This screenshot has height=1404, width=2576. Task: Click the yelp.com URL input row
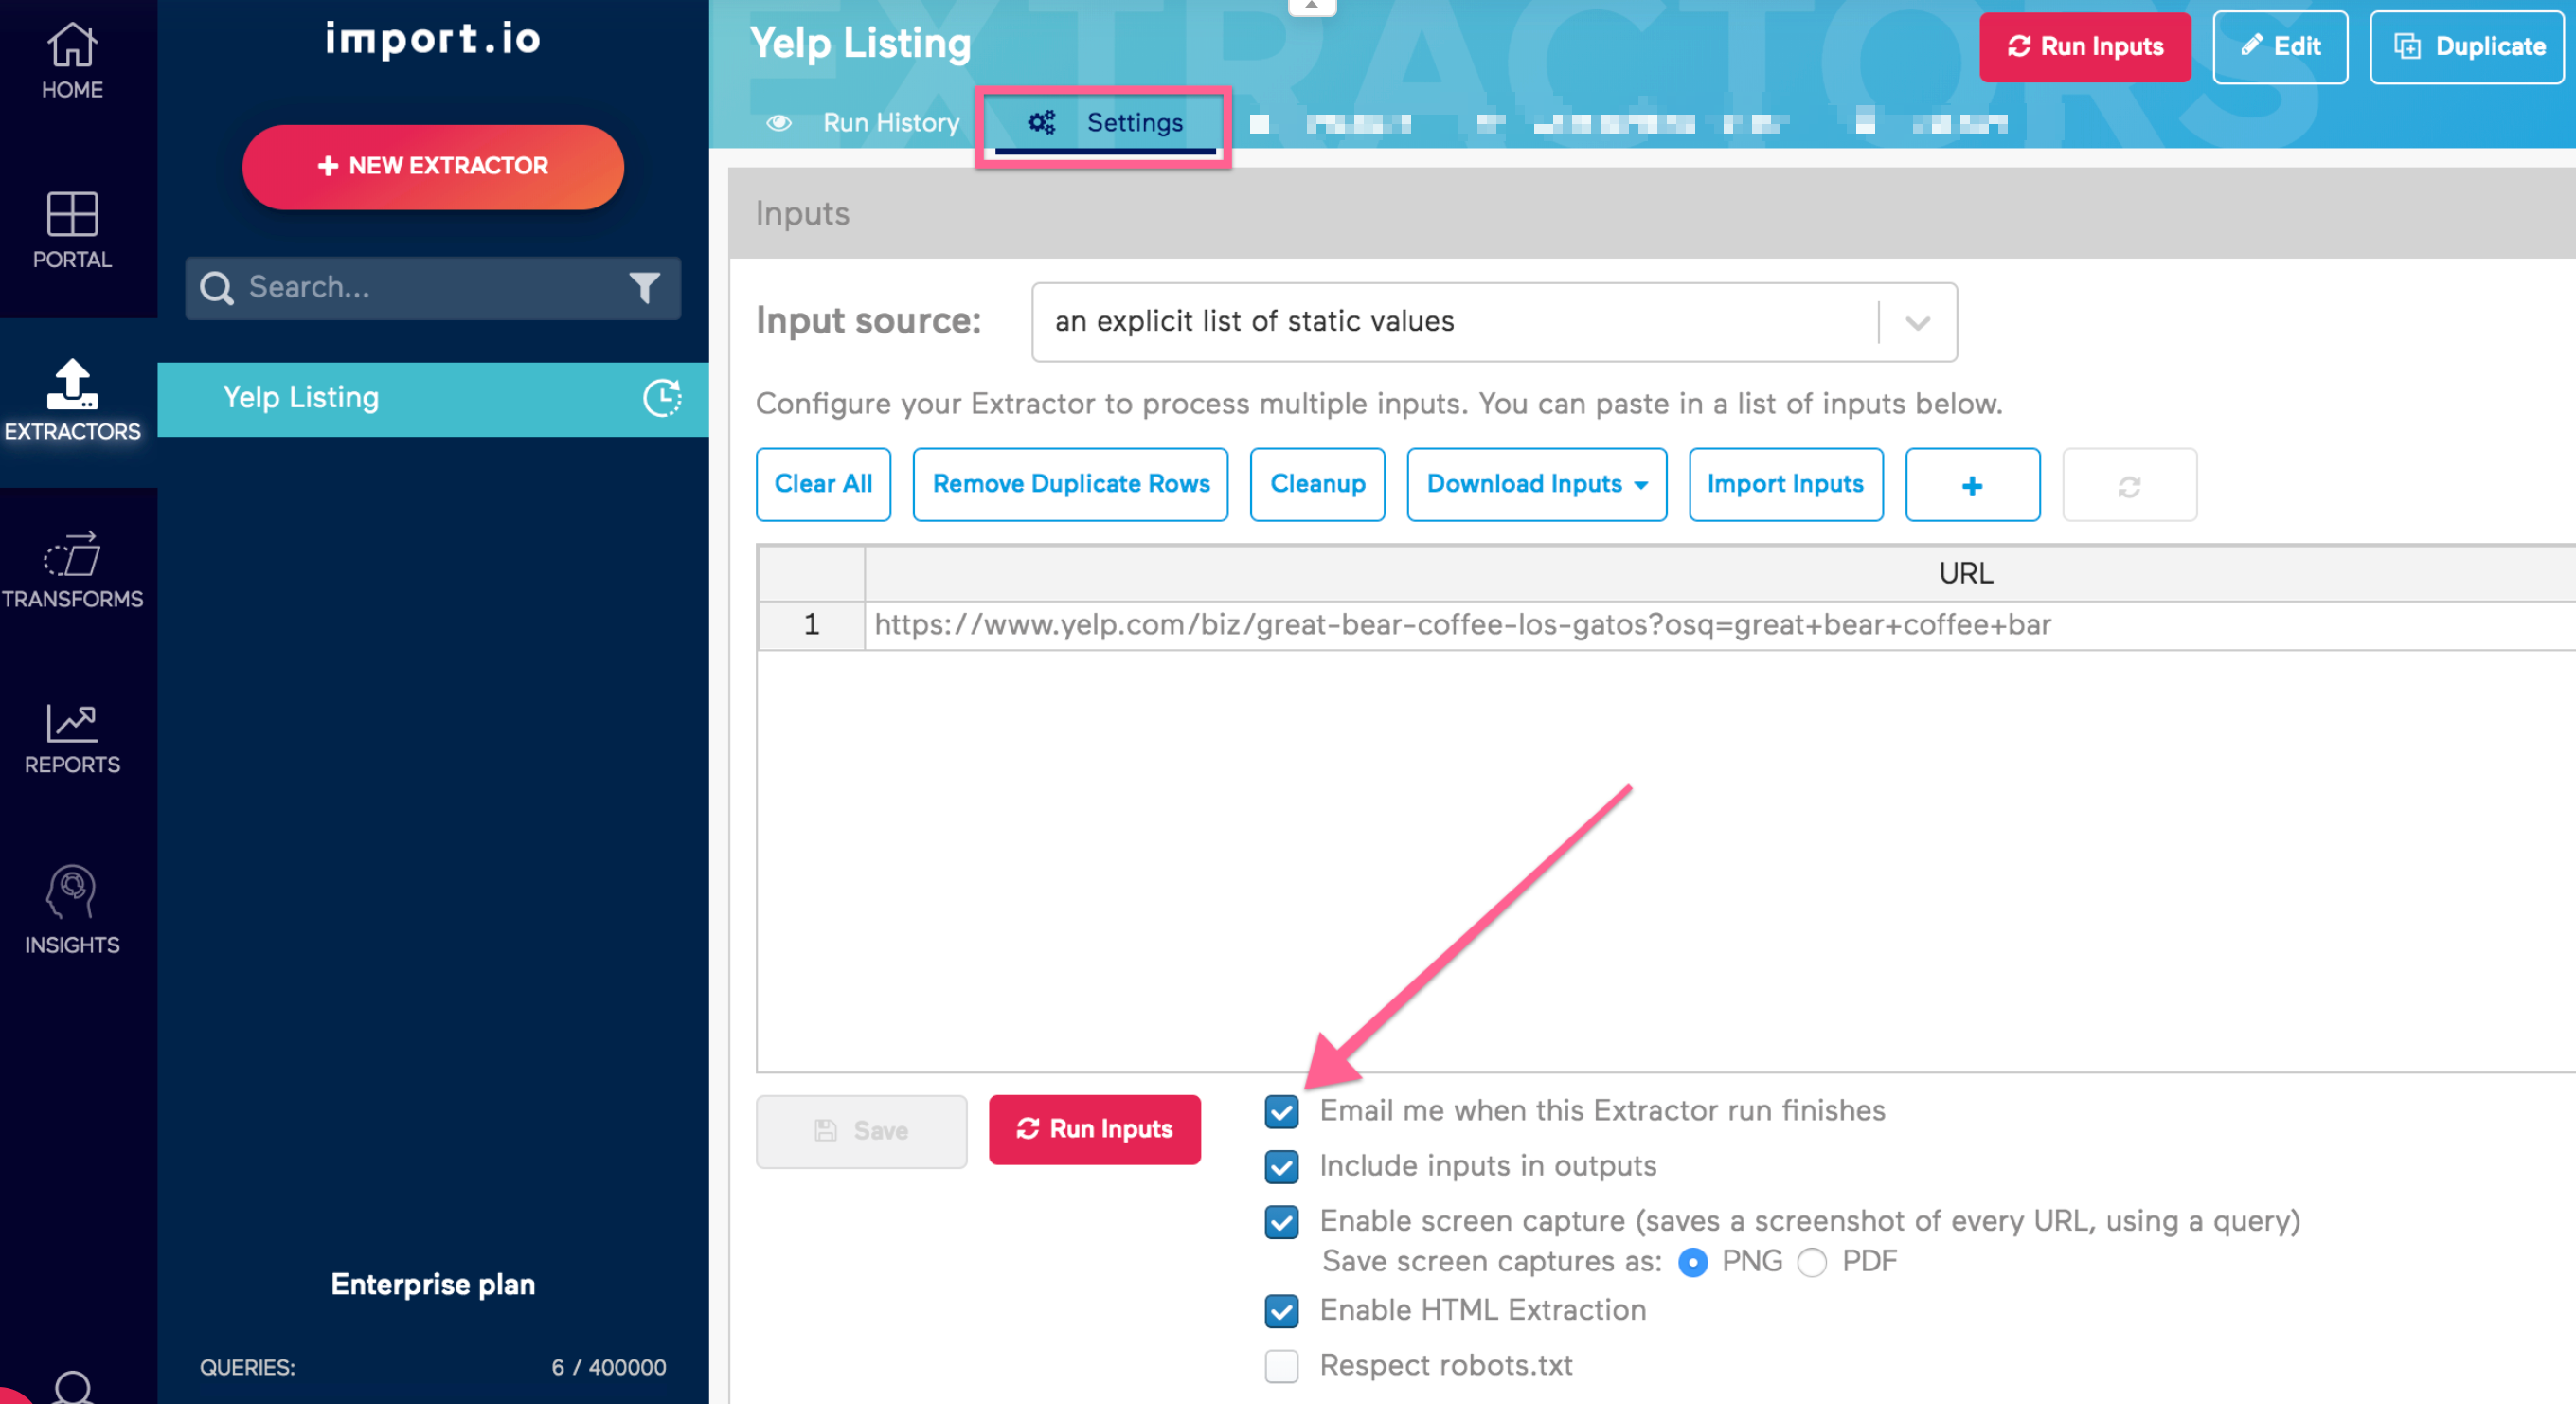pos(1462,624)
